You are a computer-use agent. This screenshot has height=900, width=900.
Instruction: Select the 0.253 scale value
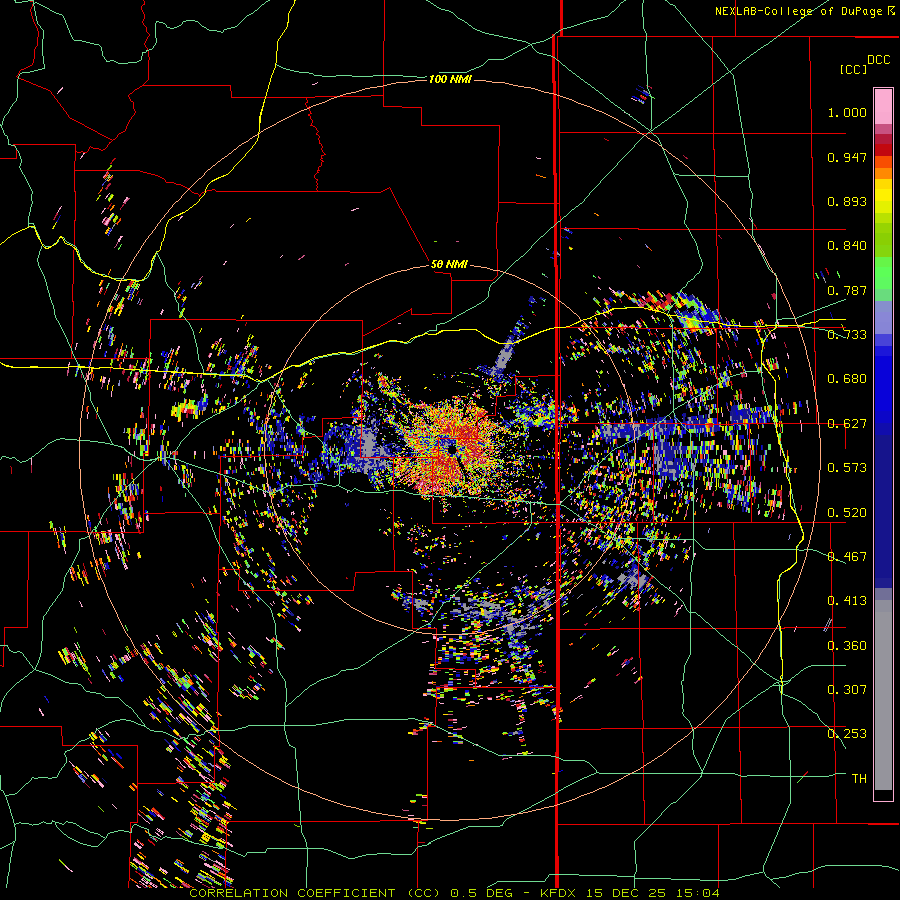click(847, 734)
